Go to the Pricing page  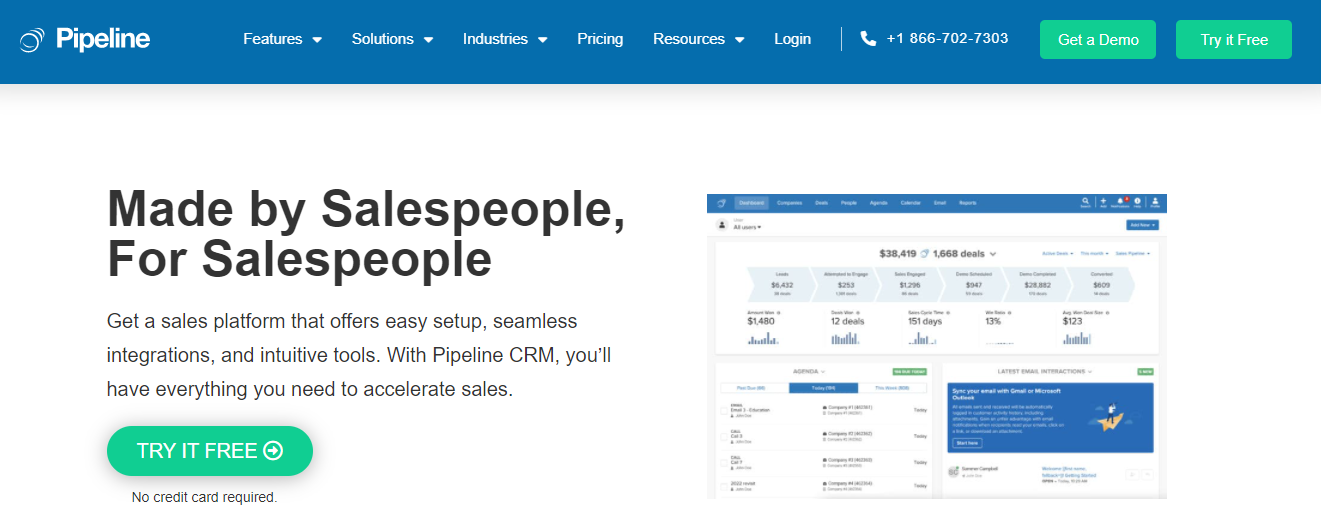pos(600,39)
